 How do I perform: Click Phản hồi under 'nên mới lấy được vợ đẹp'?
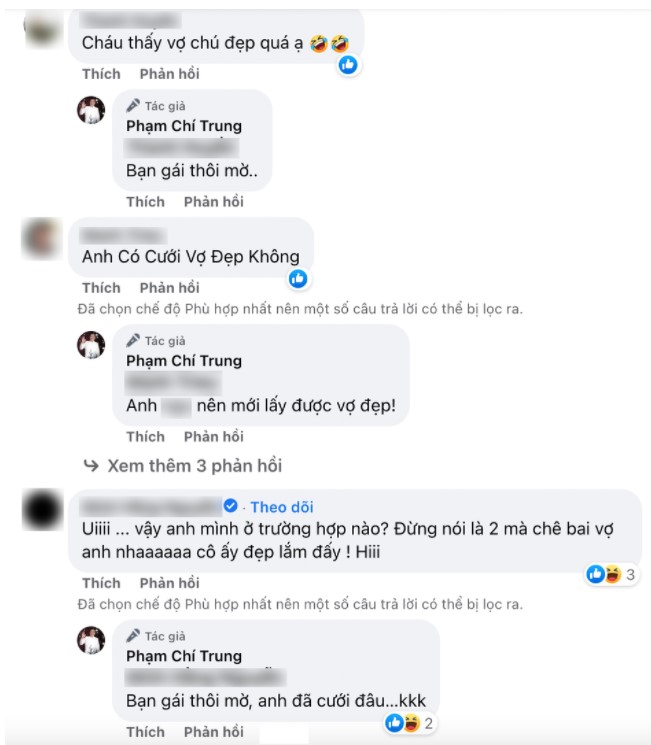click(x=214, y=437)
